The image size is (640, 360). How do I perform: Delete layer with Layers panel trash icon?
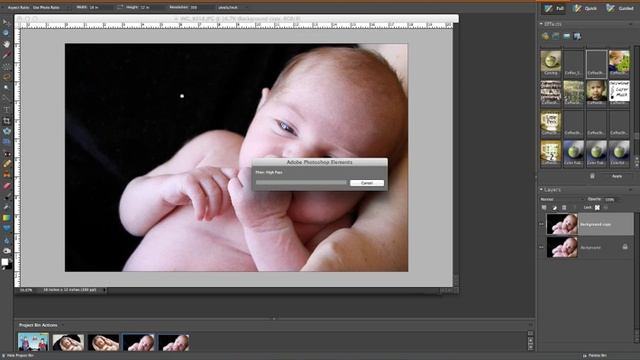(x=564, y=208)
